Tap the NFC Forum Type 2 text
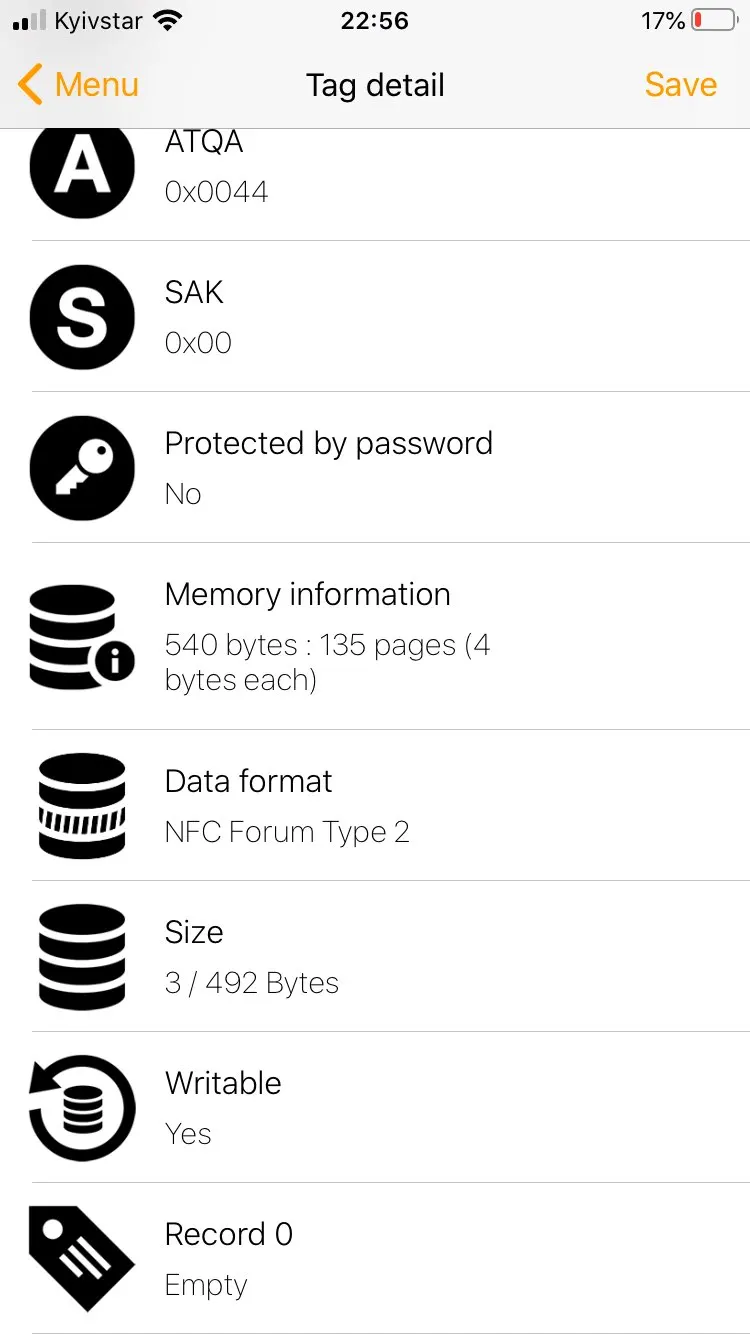750x1334 pixels. tap(287, 832)
